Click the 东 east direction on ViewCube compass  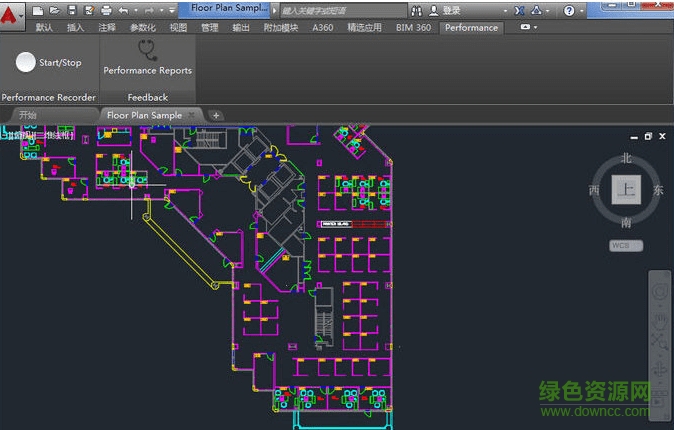657,190
